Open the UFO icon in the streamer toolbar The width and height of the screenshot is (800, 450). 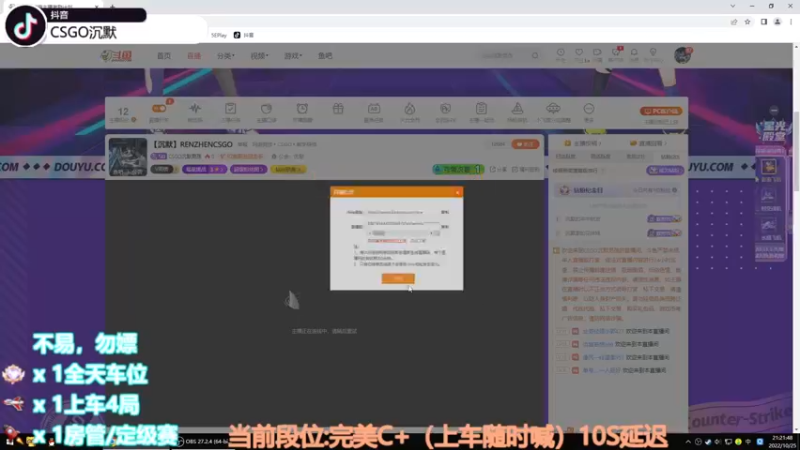553,108
